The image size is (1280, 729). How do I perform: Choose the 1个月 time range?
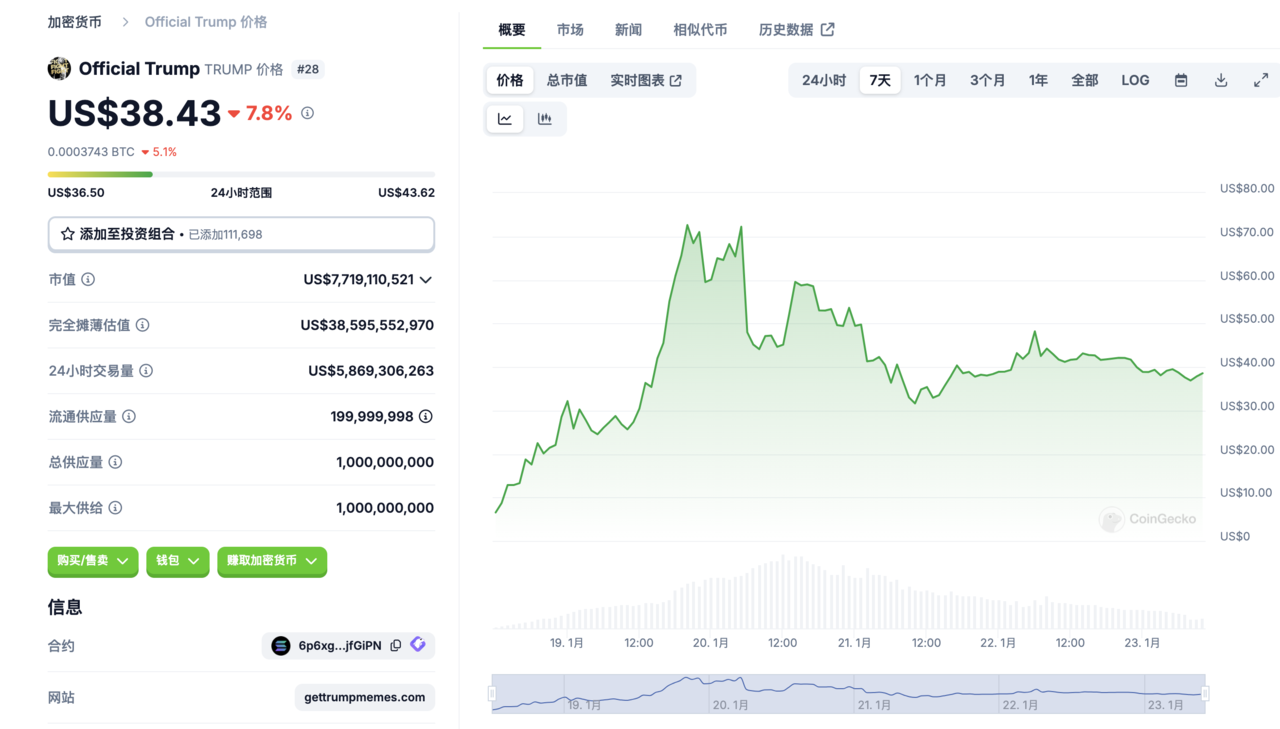930,80
